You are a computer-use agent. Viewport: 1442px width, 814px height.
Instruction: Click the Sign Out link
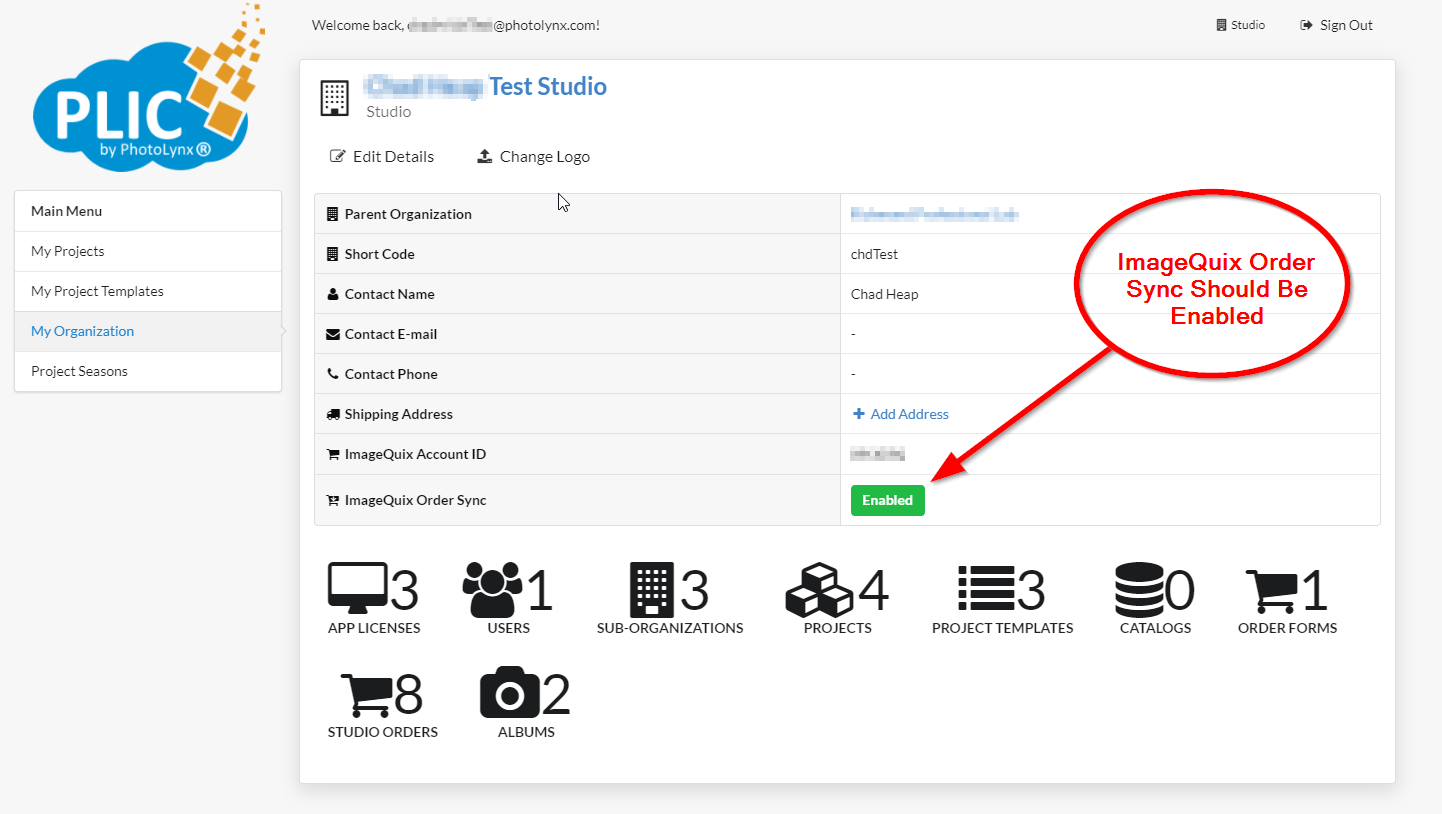pyautogui.click(x=1337, y=25)
